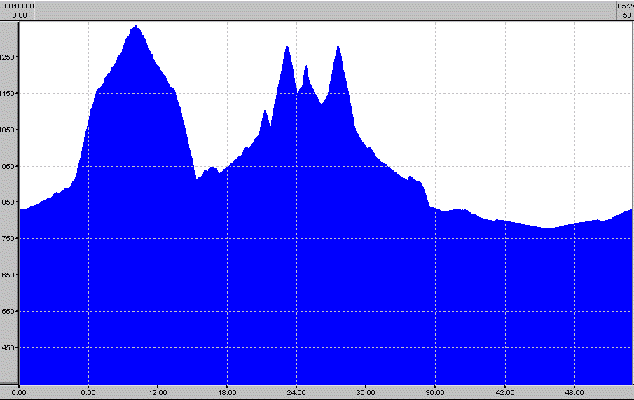Click the narrow middle peak between twin summits
Screen dimensions: 634x400
click(x=306, y=68)
